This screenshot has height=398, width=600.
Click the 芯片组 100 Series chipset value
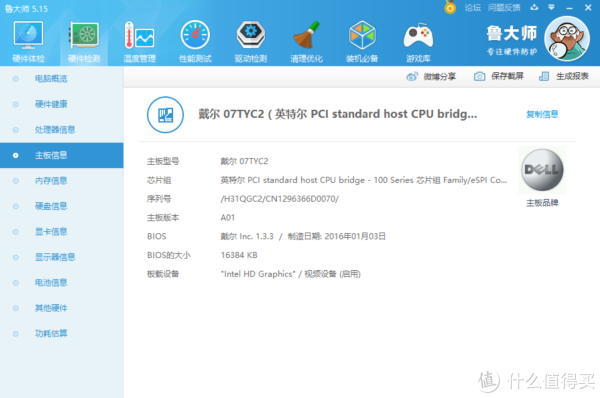364,180
